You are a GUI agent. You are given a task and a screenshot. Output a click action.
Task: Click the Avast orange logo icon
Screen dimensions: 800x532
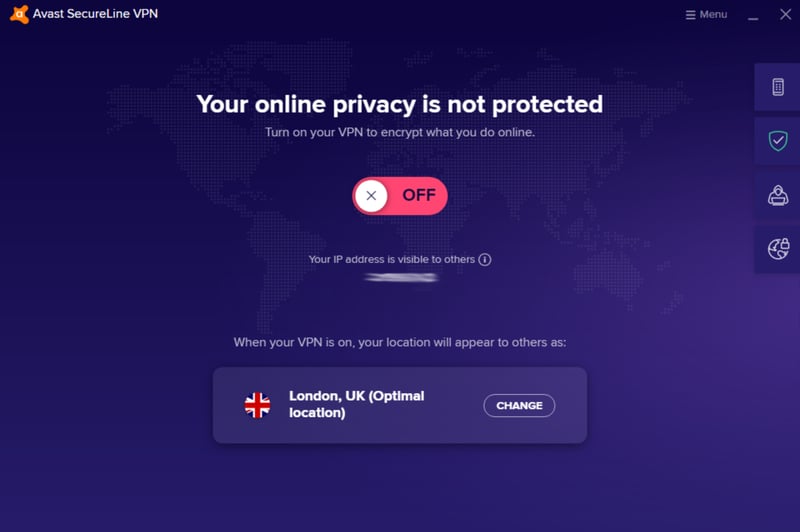point(19,14)
